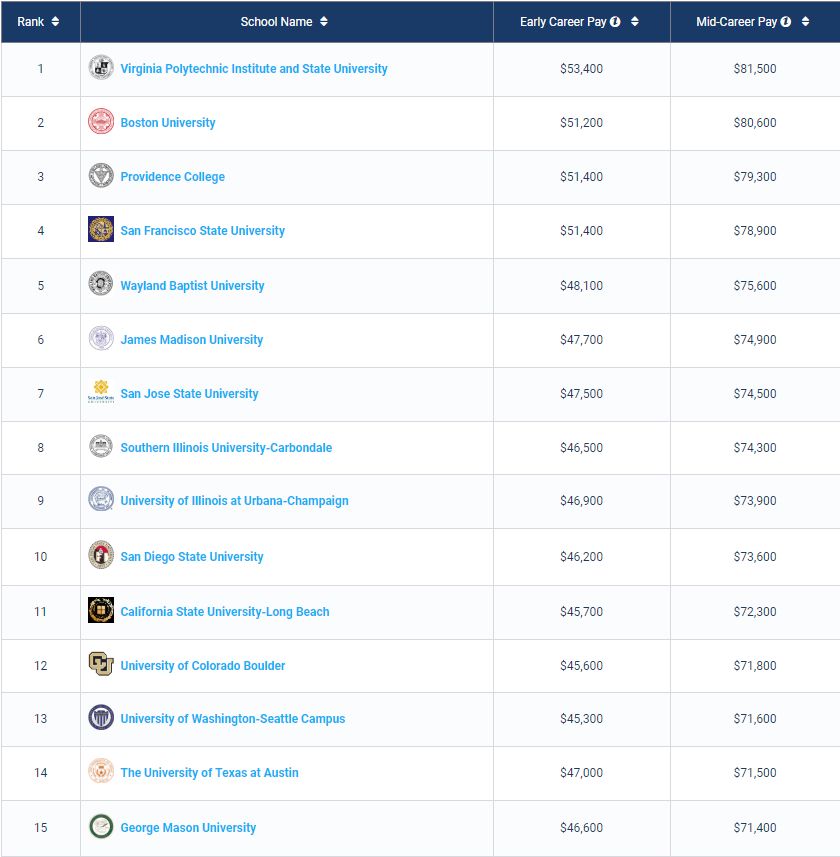840x857 pixels.
Task: Sort by Early Career Pay arrows
Action: click(x=635, y=21)
